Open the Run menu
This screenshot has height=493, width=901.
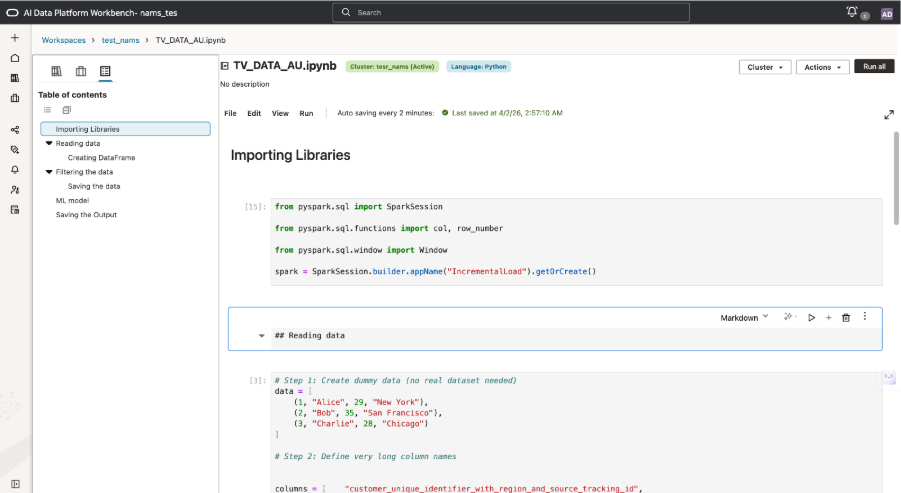click(x=306, y=113)
